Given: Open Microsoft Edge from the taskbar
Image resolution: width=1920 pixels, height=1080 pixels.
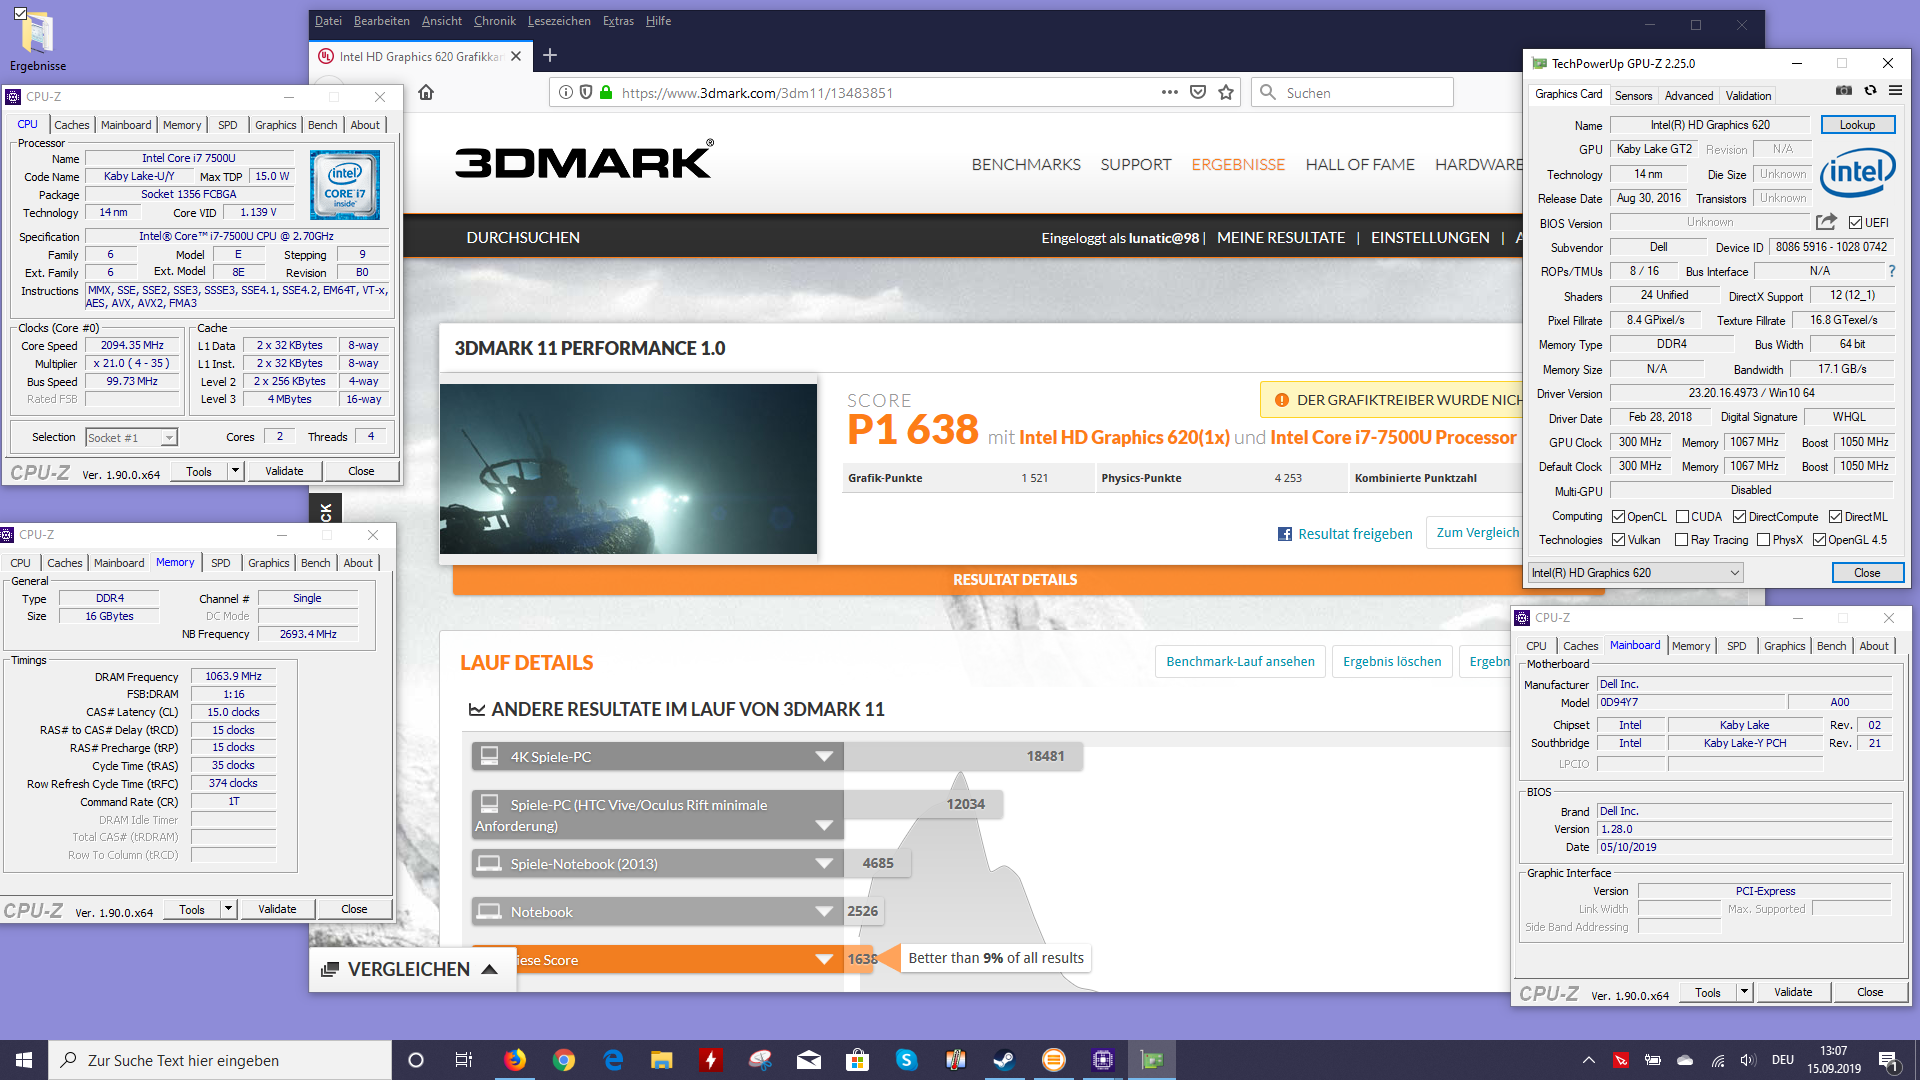Looking at the screenshot, I should (x=613, y=1060).
